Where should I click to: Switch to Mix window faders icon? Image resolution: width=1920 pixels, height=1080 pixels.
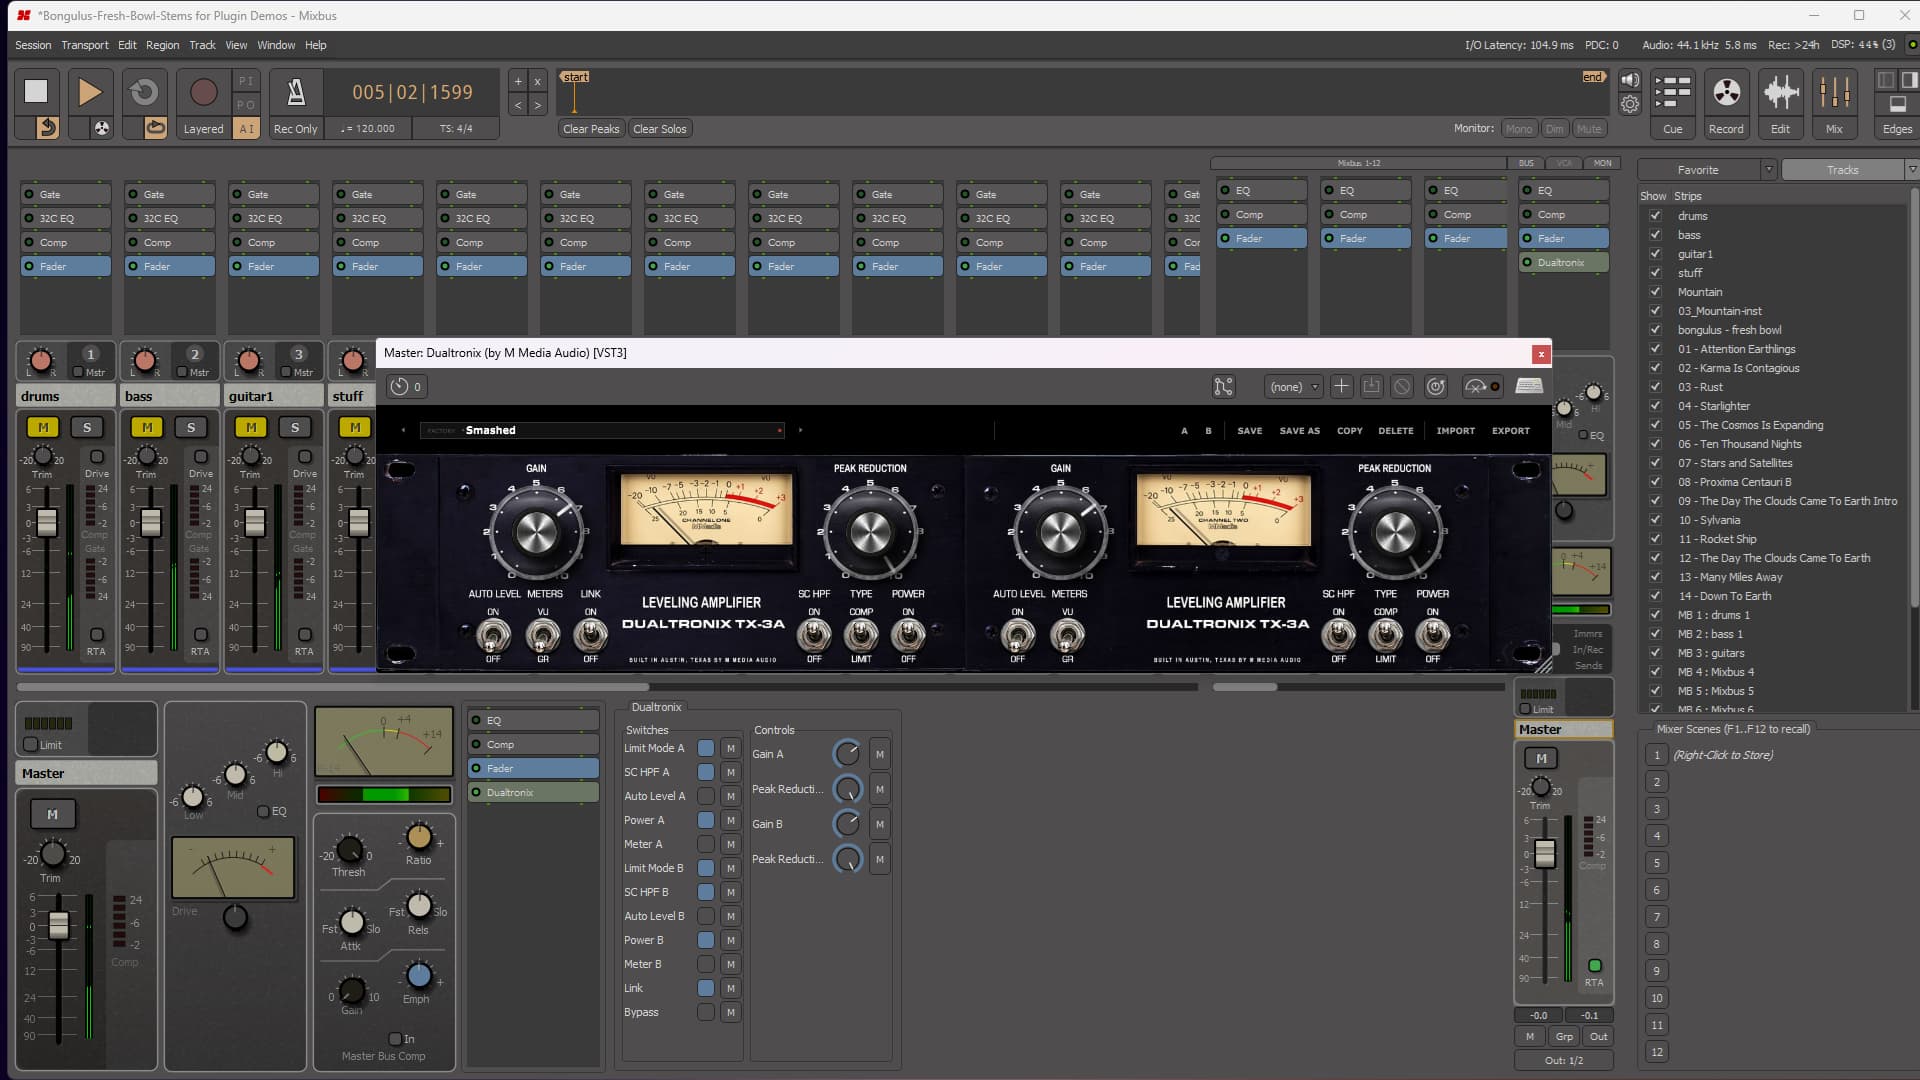pos(1834,93)
